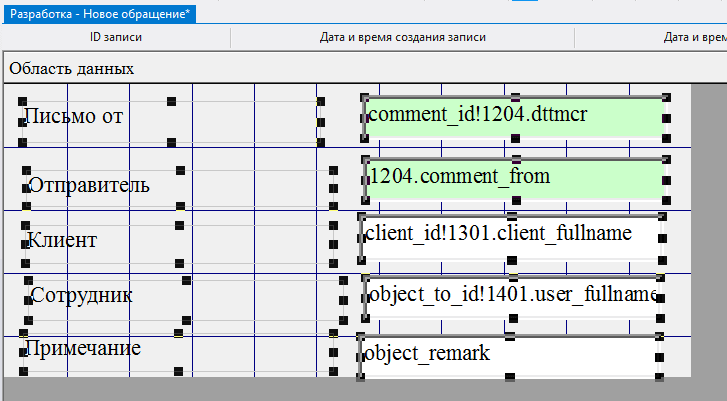727x401 pixels.
Task: Select the Сотрудник label
Action: pos(81,296)
